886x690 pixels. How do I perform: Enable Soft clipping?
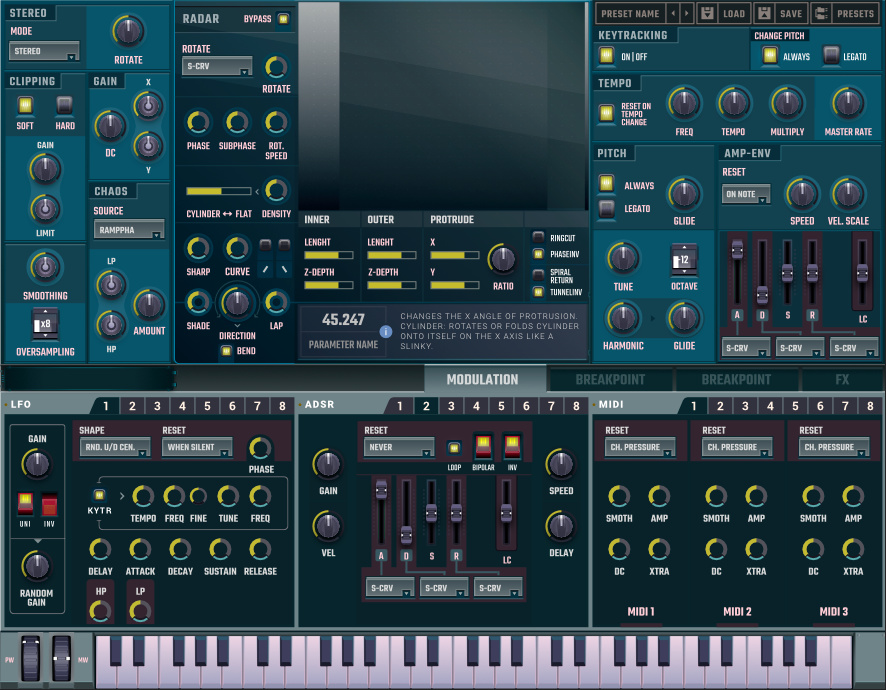[25, 105]
